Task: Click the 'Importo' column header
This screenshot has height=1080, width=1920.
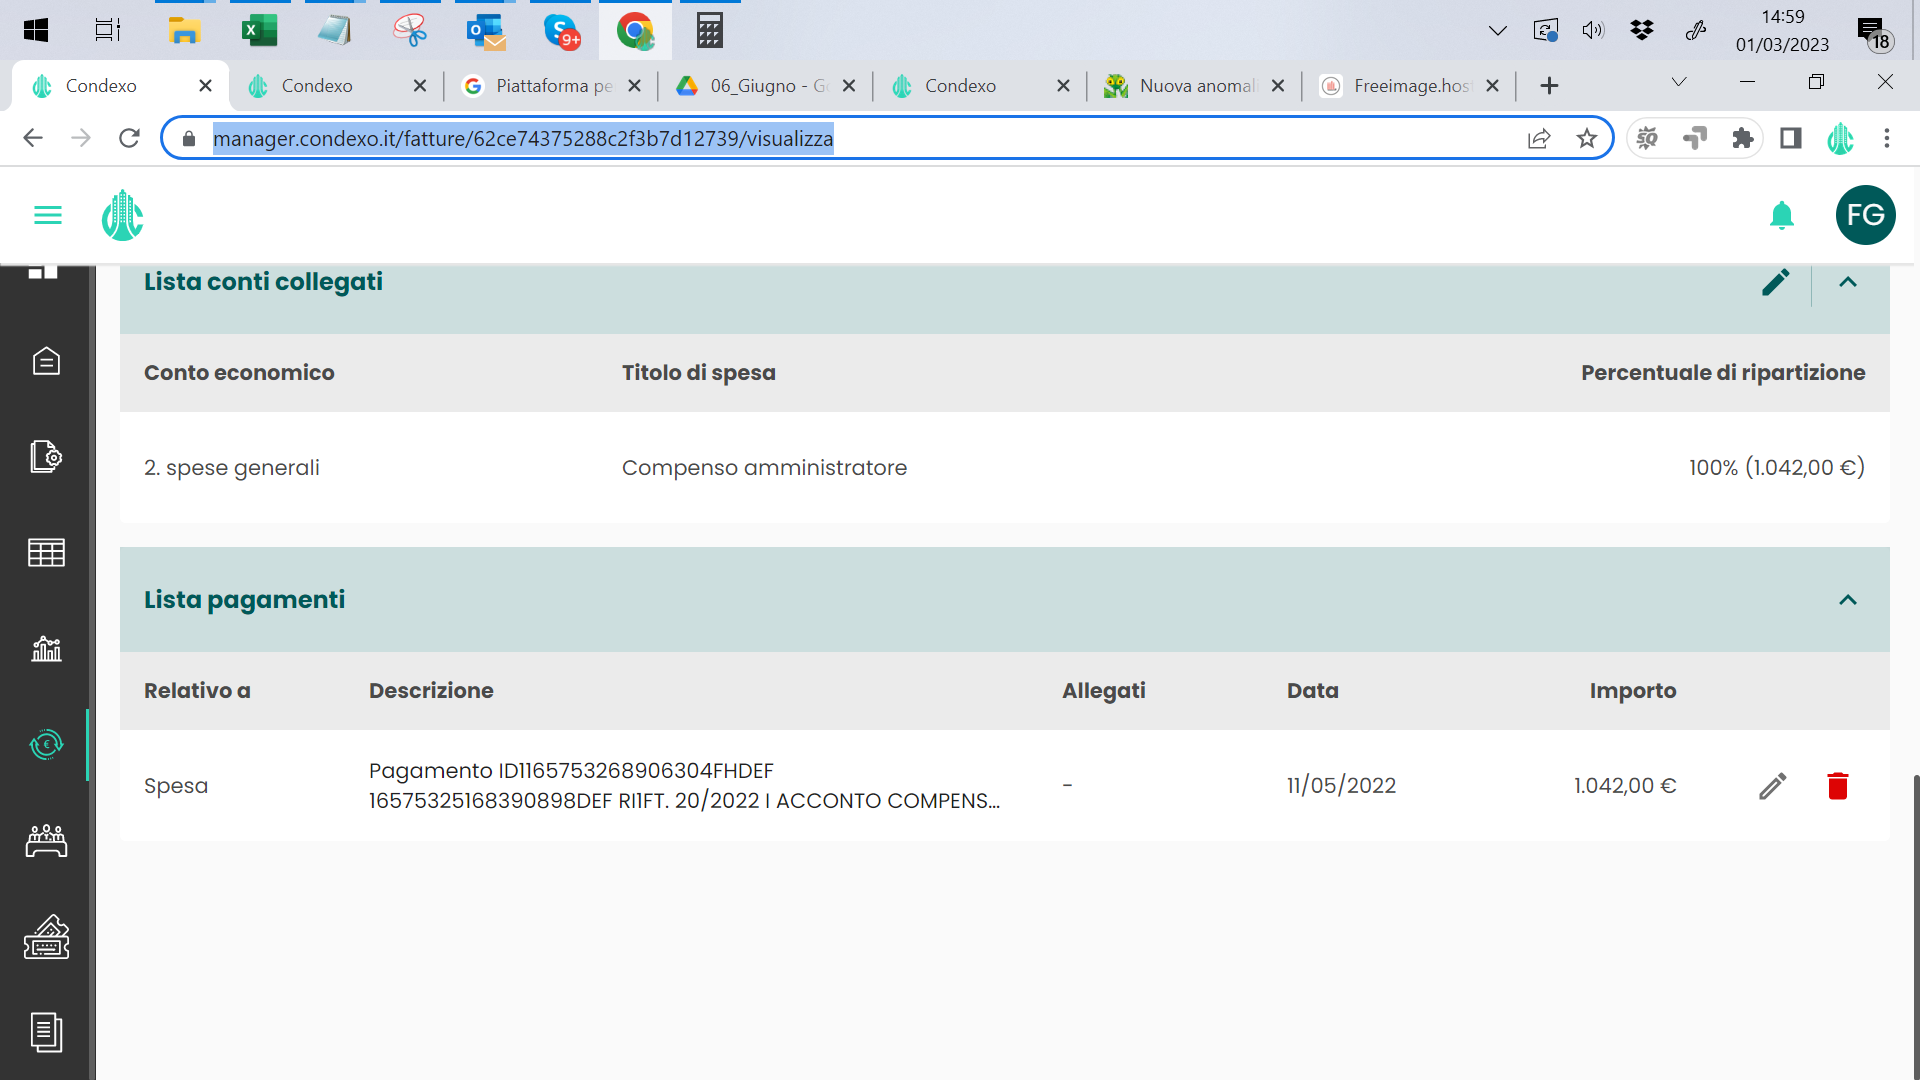Action: pos(1633,691)
